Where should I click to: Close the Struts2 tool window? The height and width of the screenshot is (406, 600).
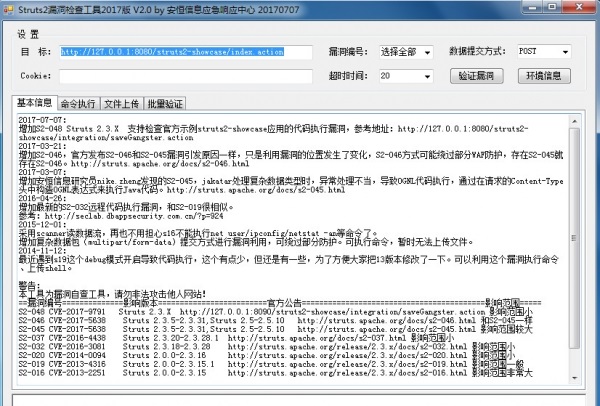tap(579, 7)
